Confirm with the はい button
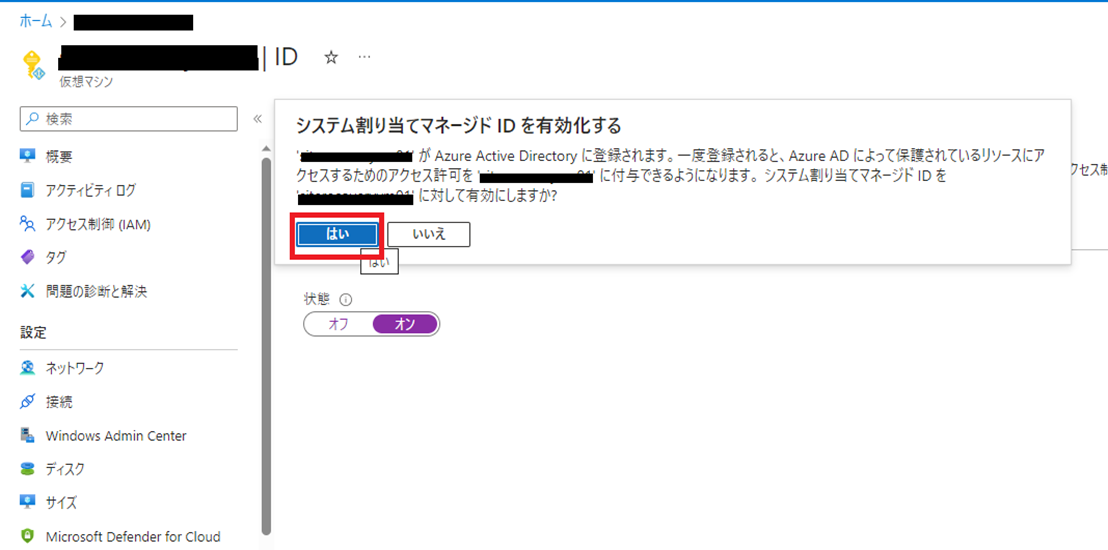Viewport: 1108px width, 550px height. (337, 235)
